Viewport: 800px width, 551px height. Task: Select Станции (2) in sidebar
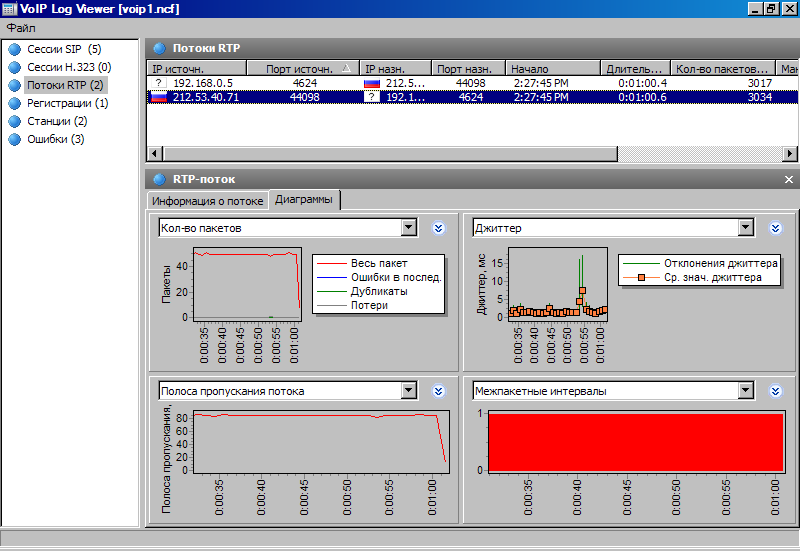[57, 121]
